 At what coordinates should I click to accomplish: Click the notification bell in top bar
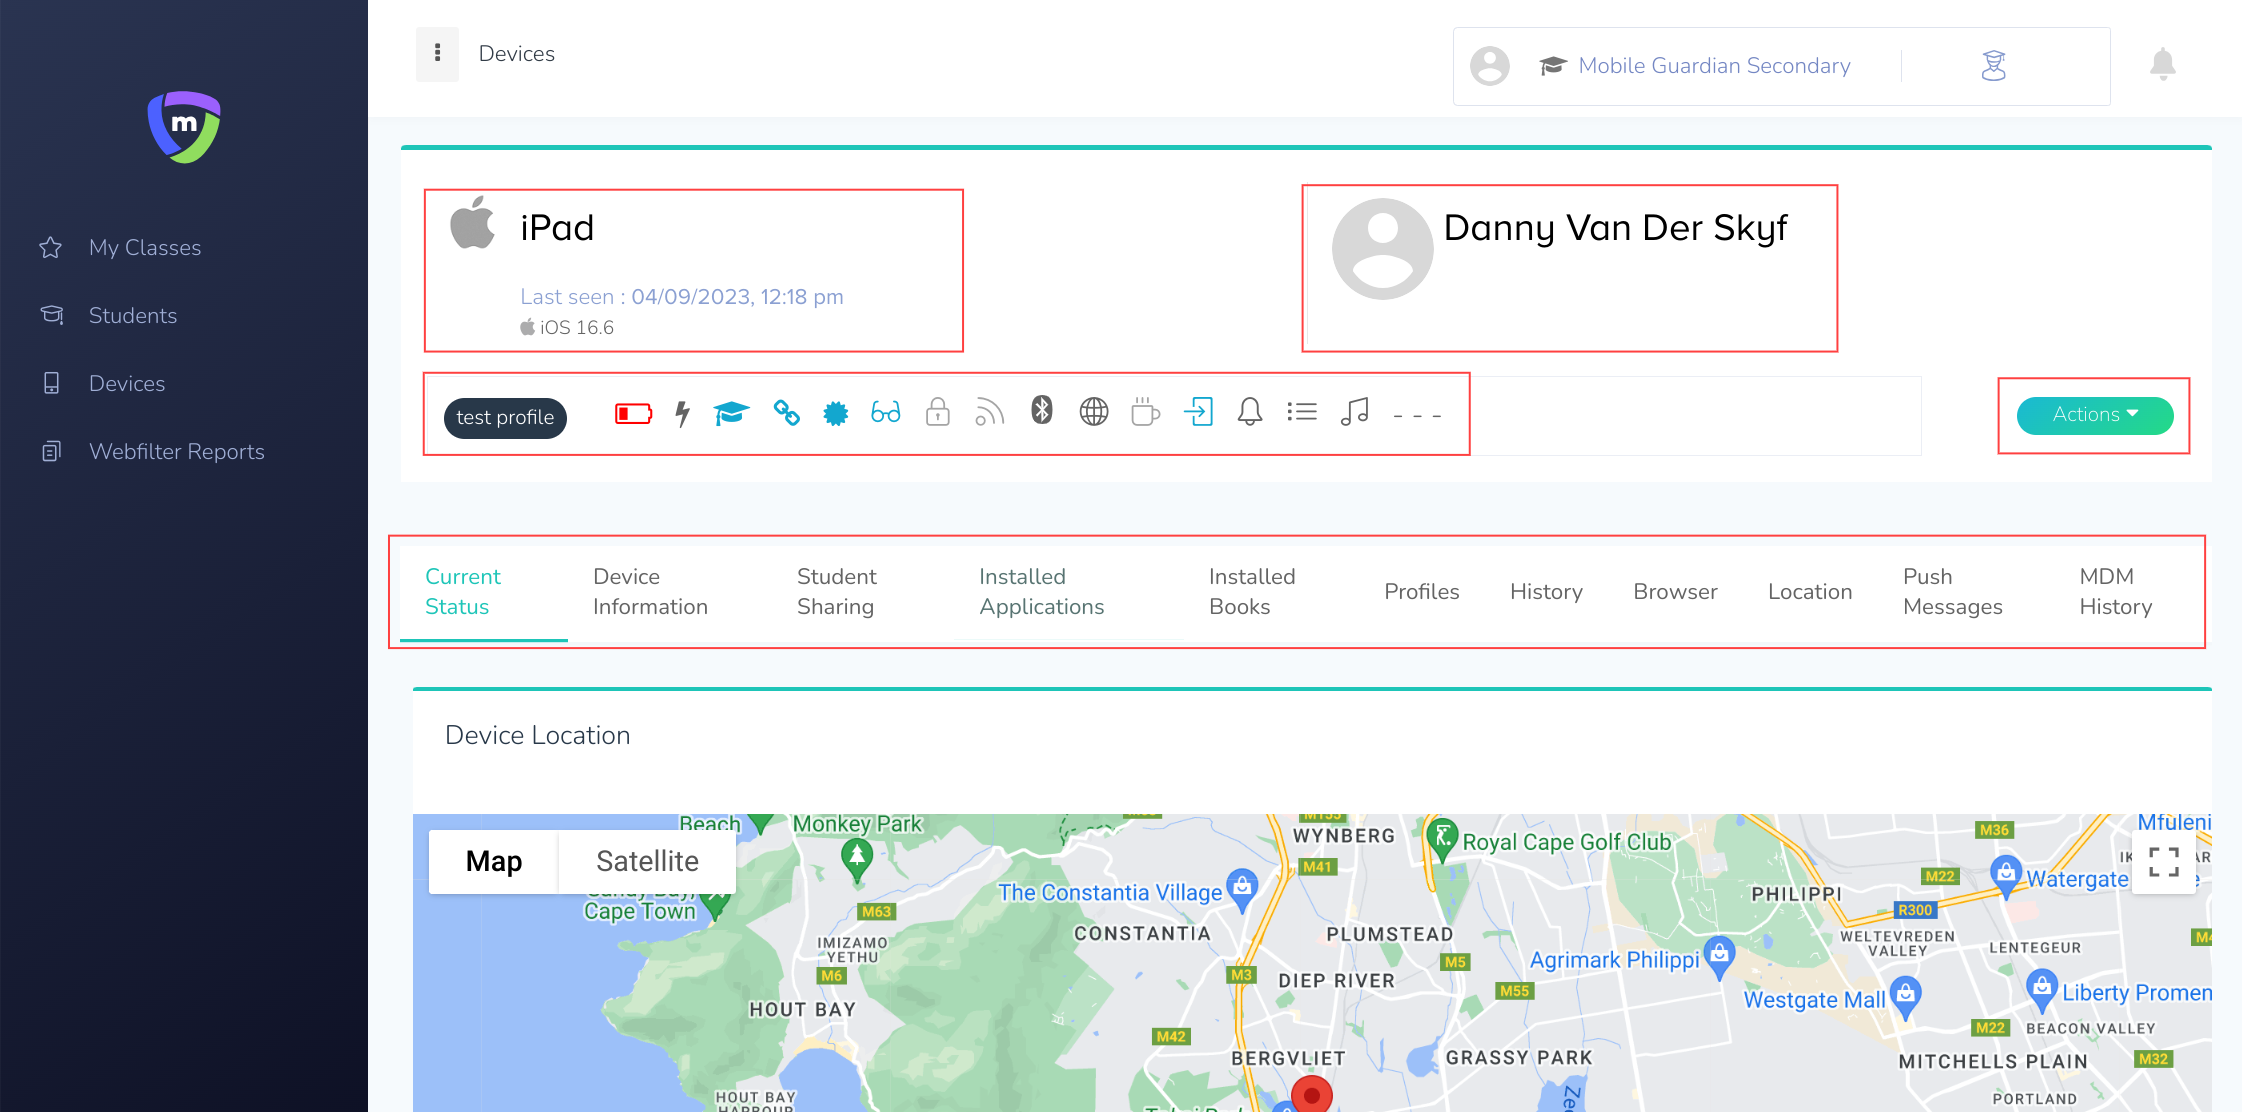pos(2162,64)
